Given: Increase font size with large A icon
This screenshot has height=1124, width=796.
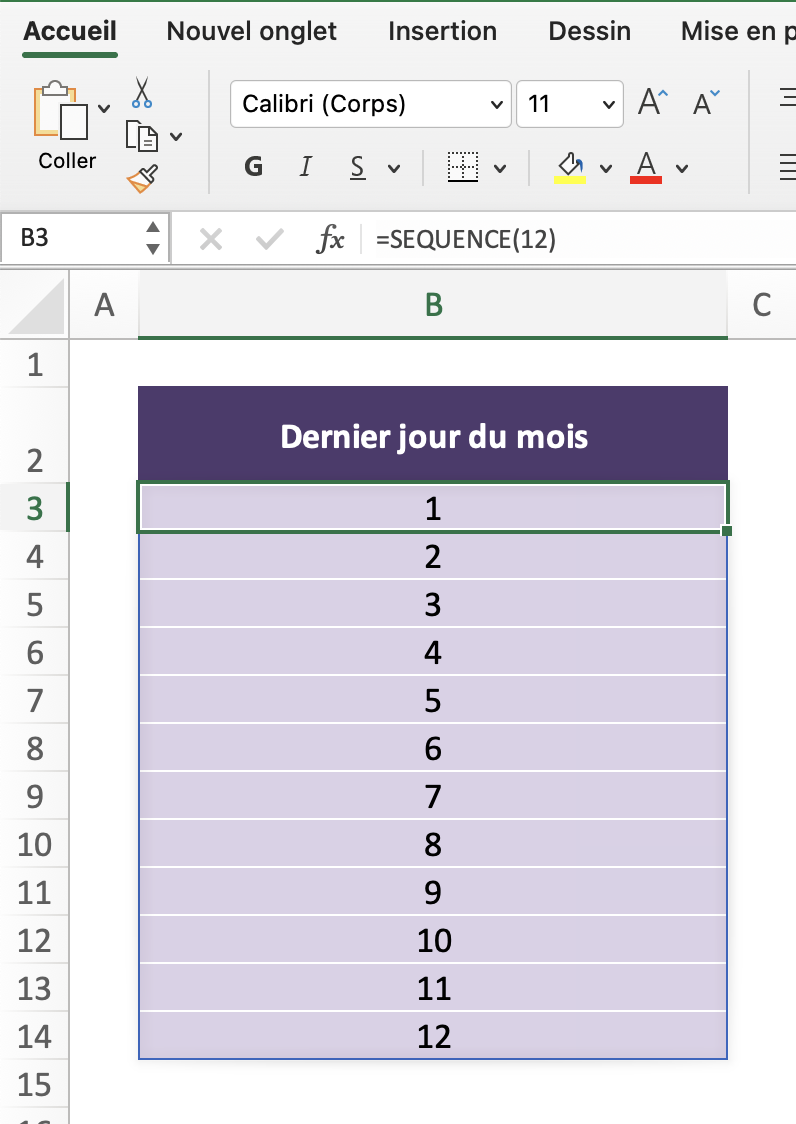Looking at the screenshot, I should click(x=653, y=103).
